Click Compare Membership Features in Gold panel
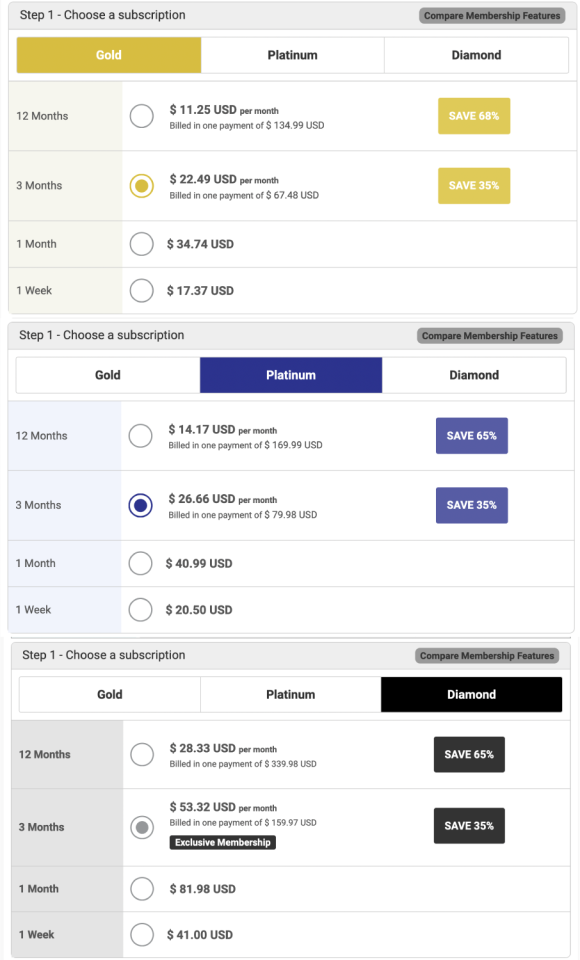The width and height of the screenshot is (580, 960). (492, 16)
